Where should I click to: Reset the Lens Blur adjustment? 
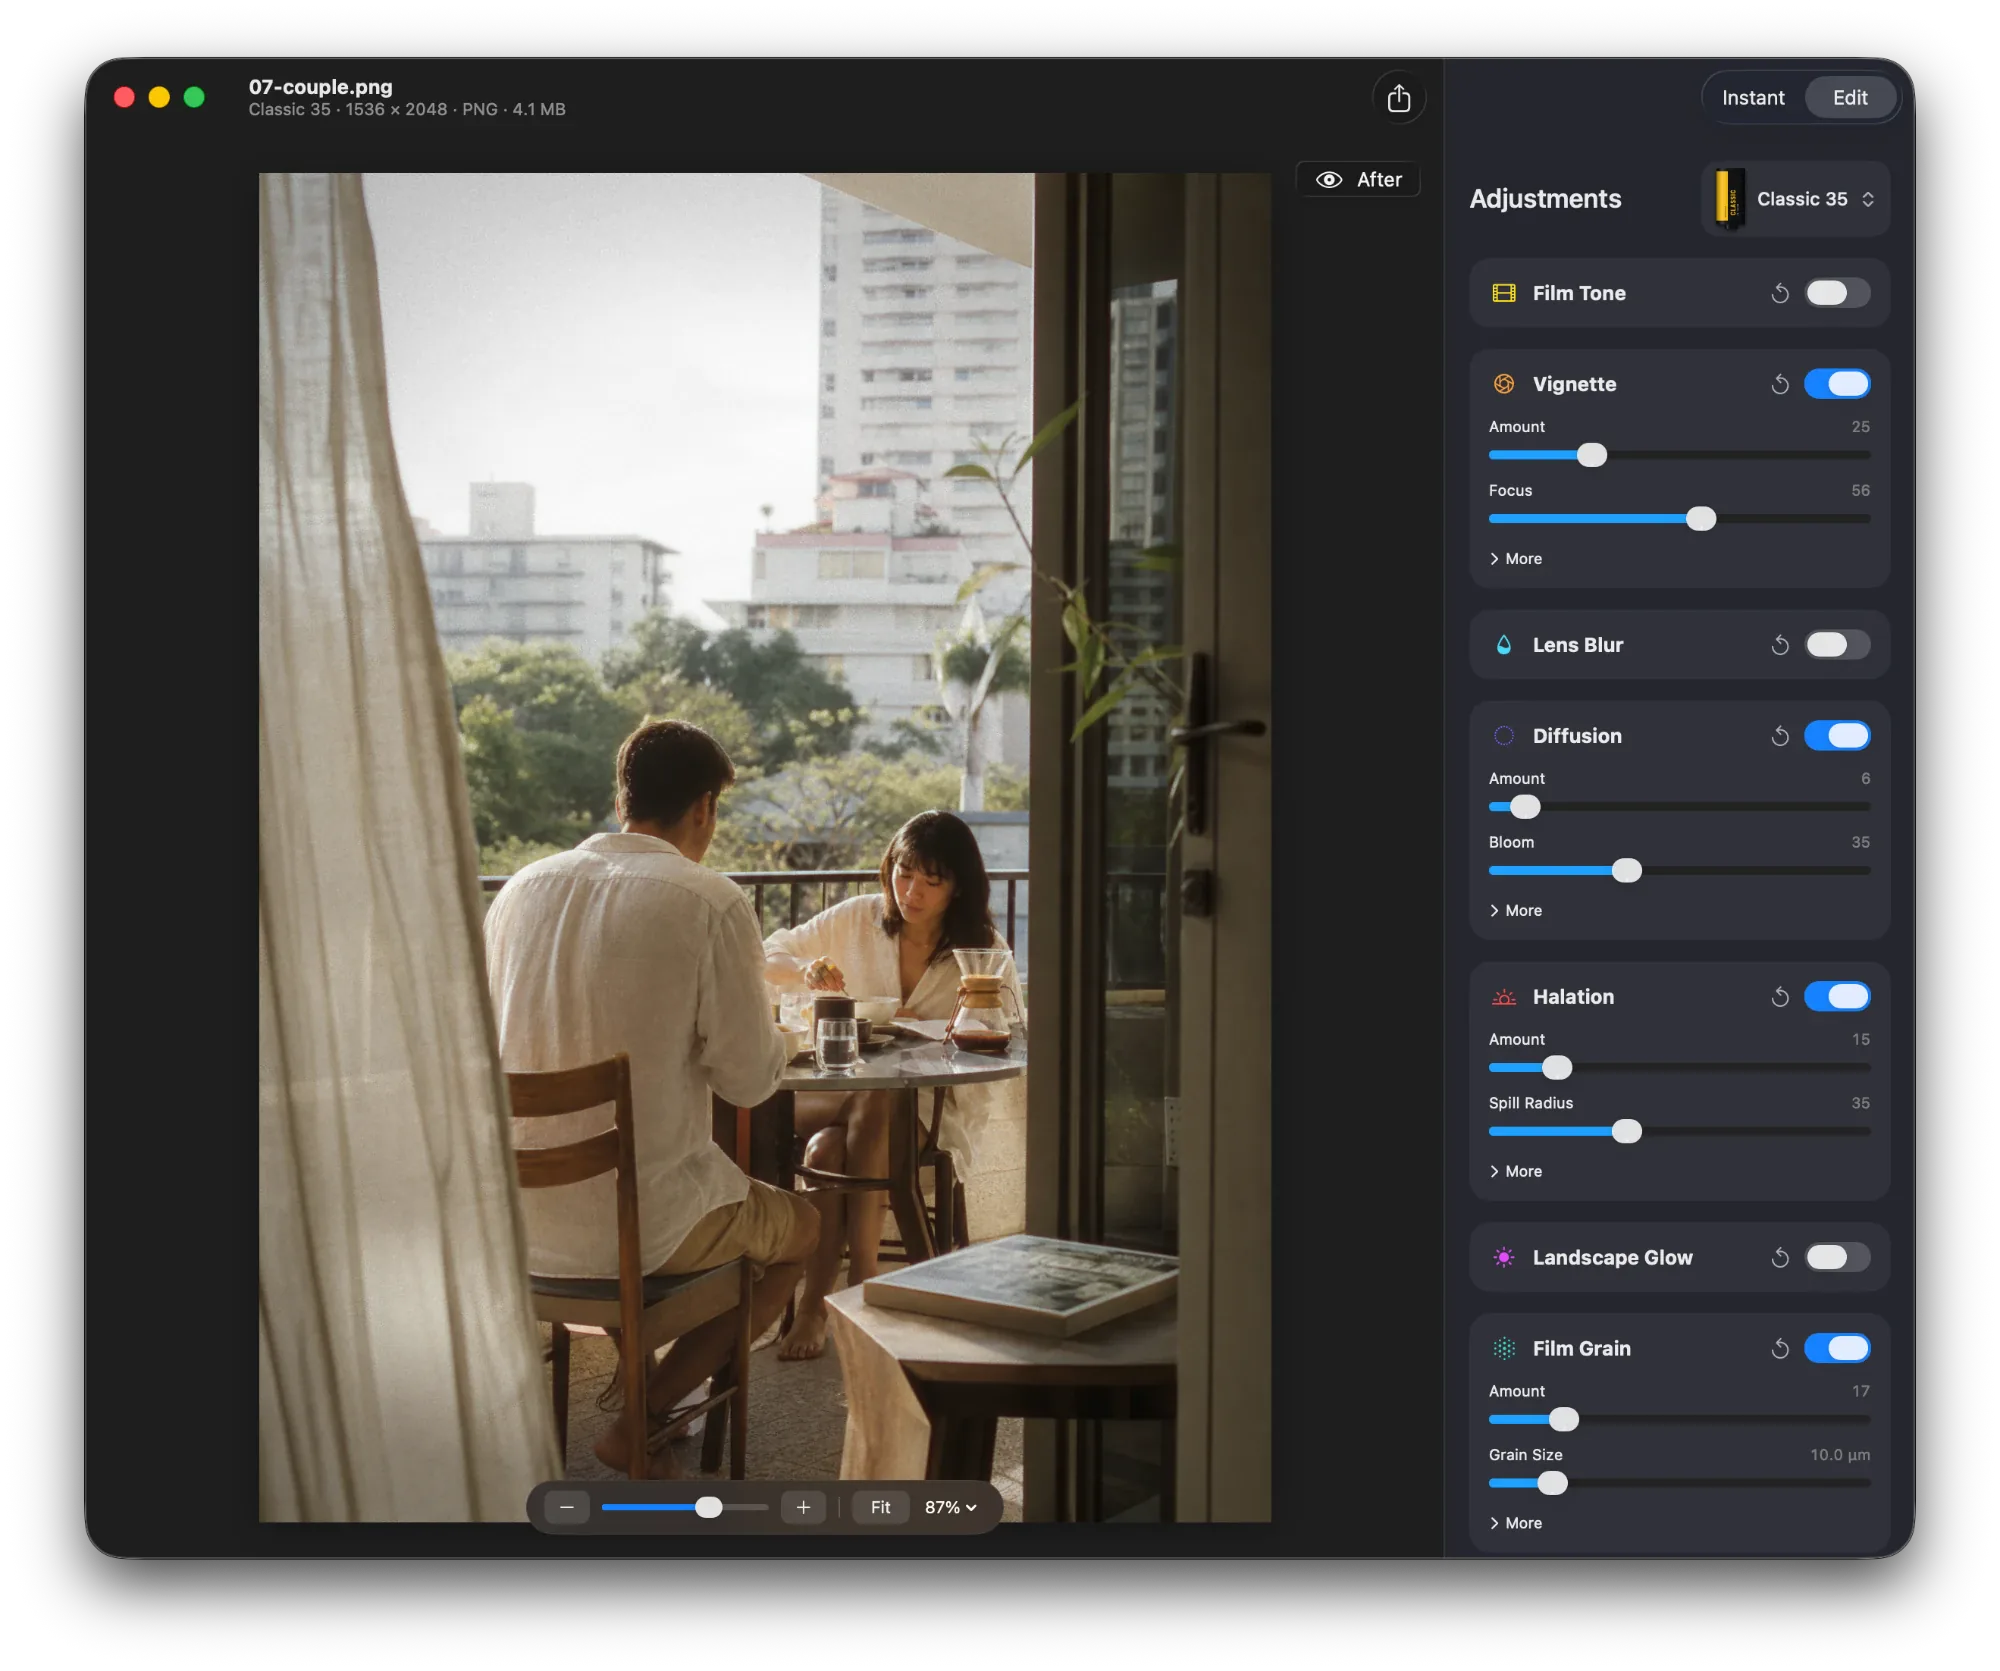[x=1780, y=645]
